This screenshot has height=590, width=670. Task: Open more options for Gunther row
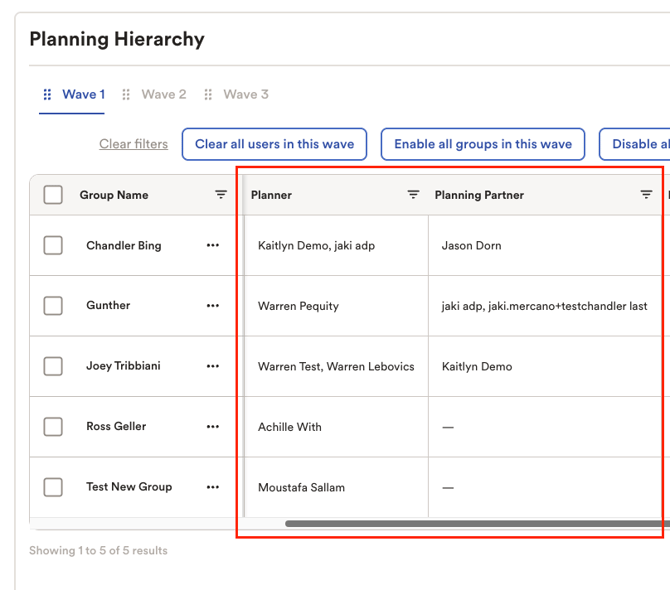(x=213, y=305)
